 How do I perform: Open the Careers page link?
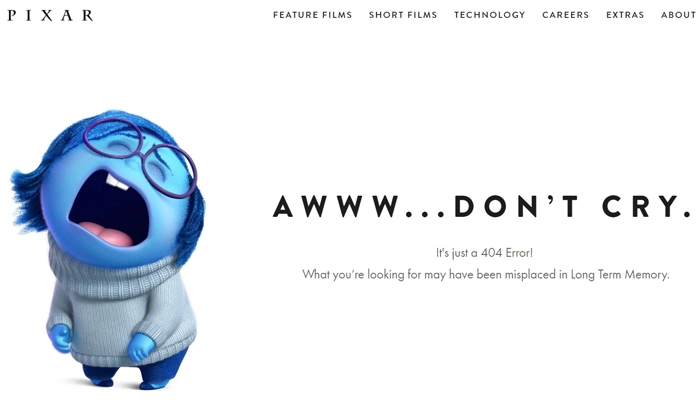(x=566, y=15)
